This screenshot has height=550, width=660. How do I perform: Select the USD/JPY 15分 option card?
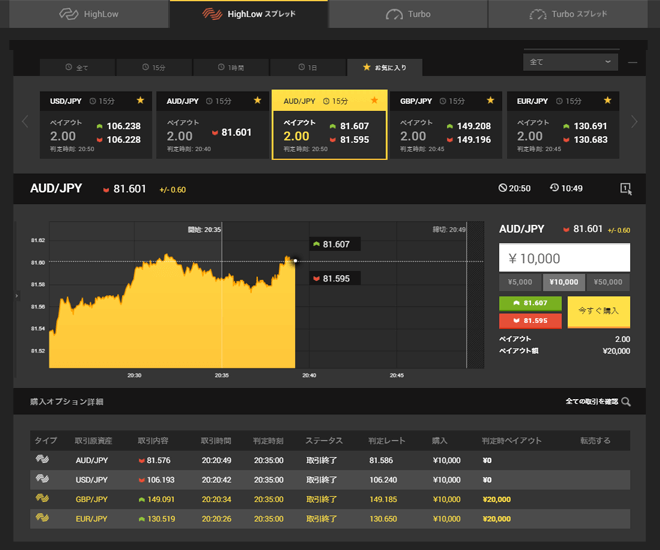pyautogui.click(x=96, y=125)
